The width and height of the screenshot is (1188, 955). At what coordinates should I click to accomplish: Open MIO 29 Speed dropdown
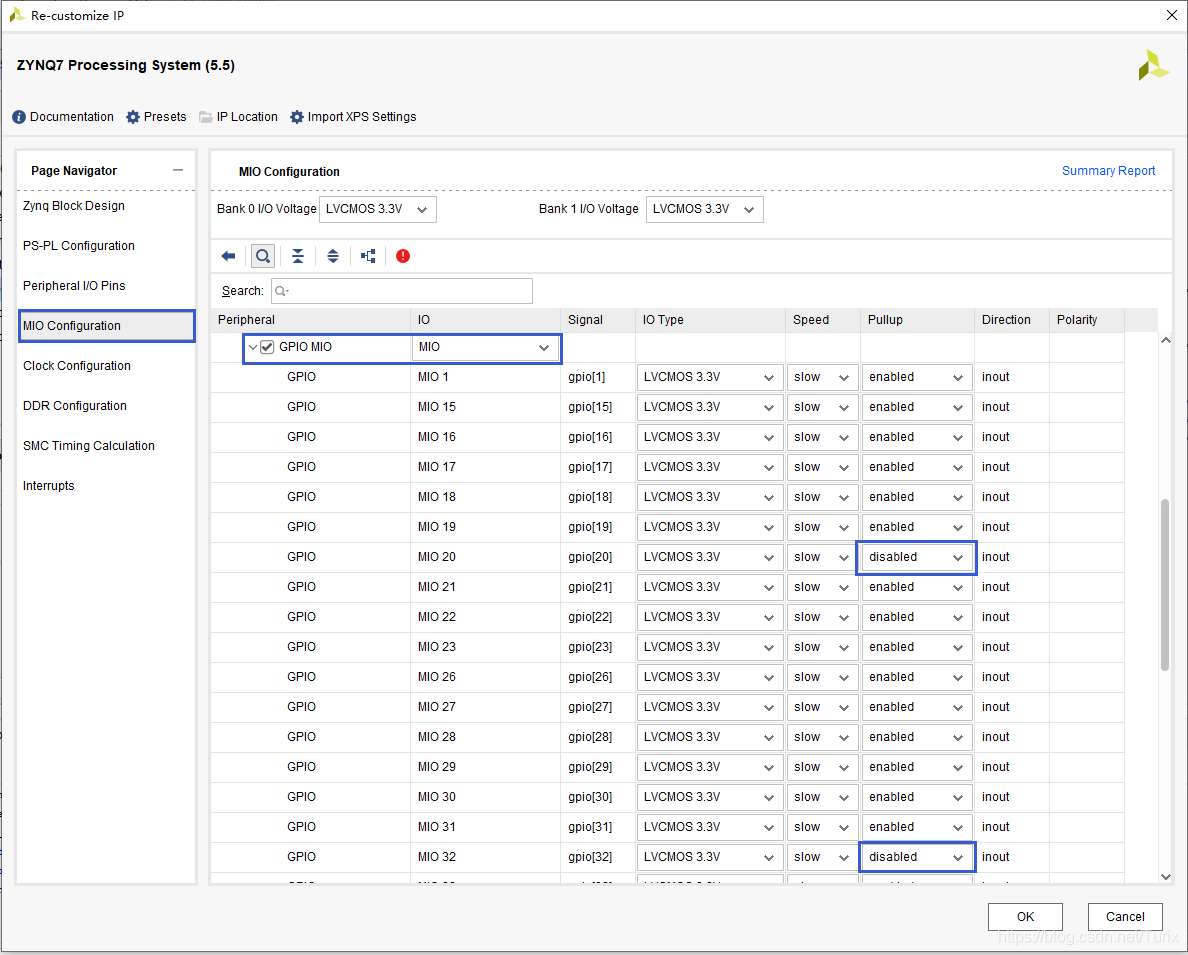click(822, 767)
